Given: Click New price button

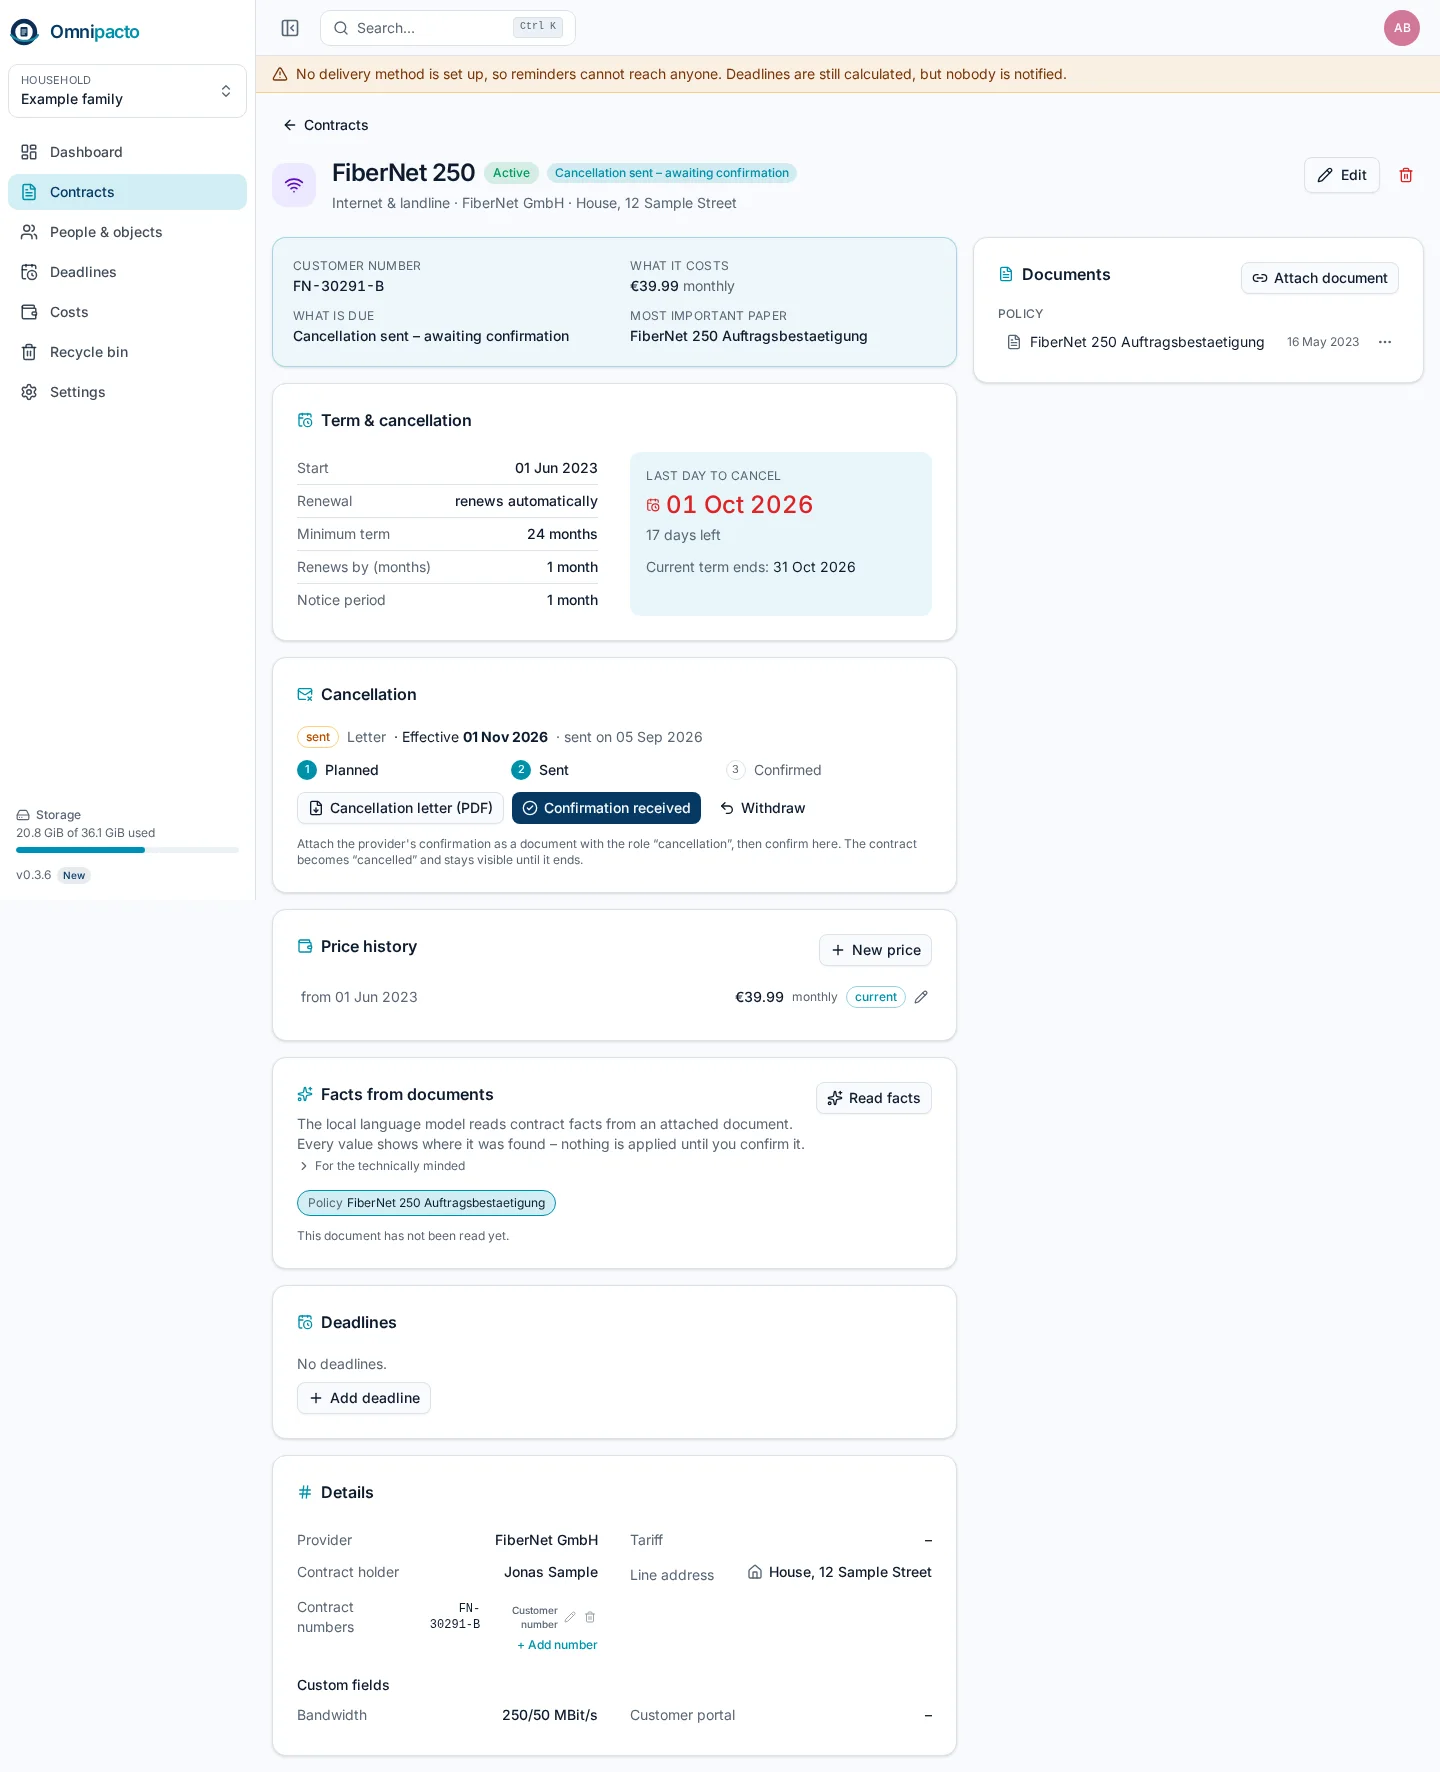Looking at the screenshot, I should tap(875, 950).
